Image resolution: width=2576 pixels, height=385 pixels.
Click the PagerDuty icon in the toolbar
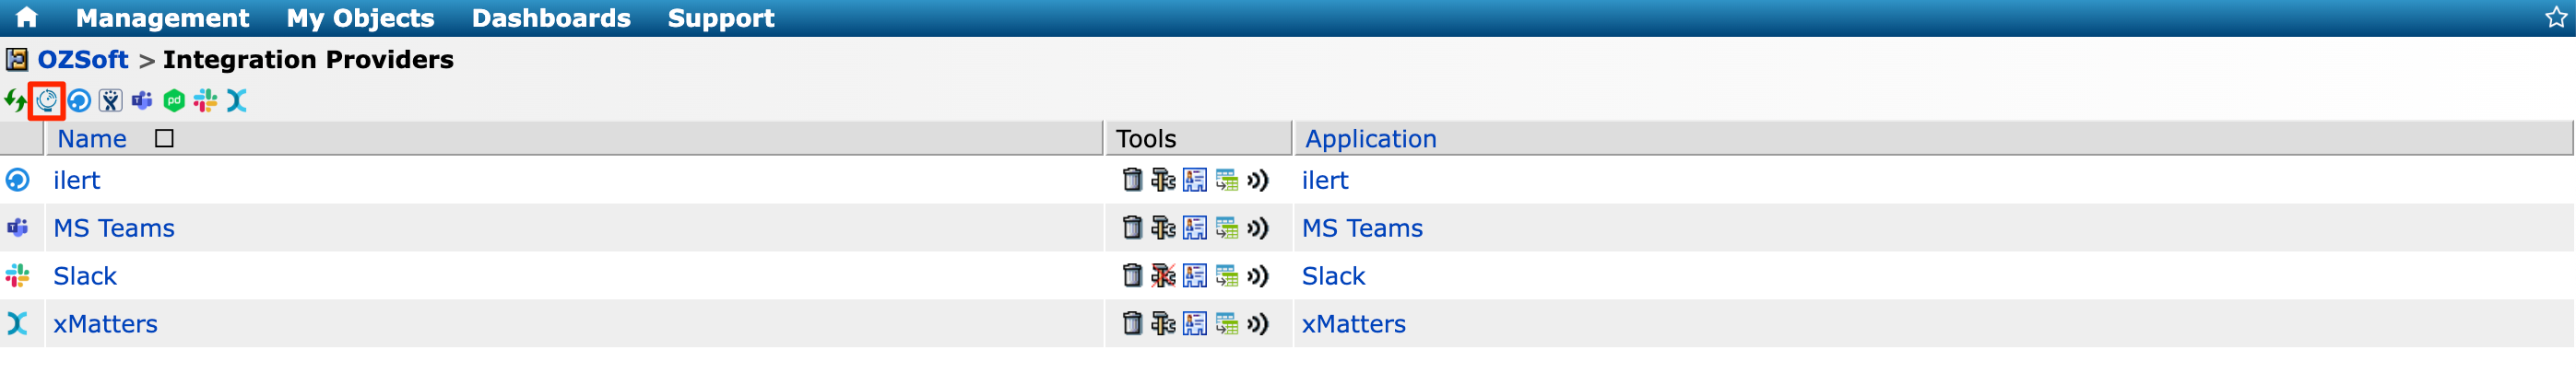click(x=174, y=101)
